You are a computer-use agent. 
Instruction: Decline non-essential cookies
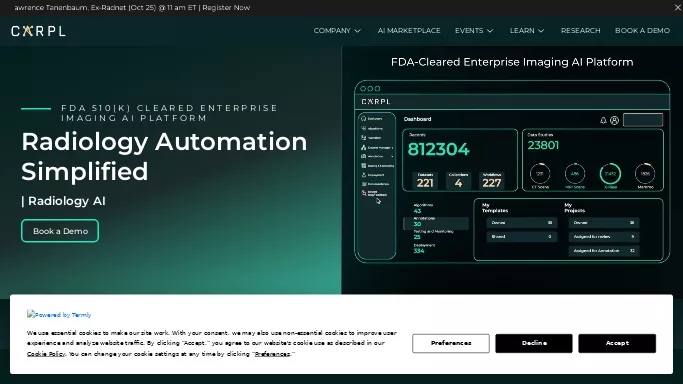[x=534, y=343]
